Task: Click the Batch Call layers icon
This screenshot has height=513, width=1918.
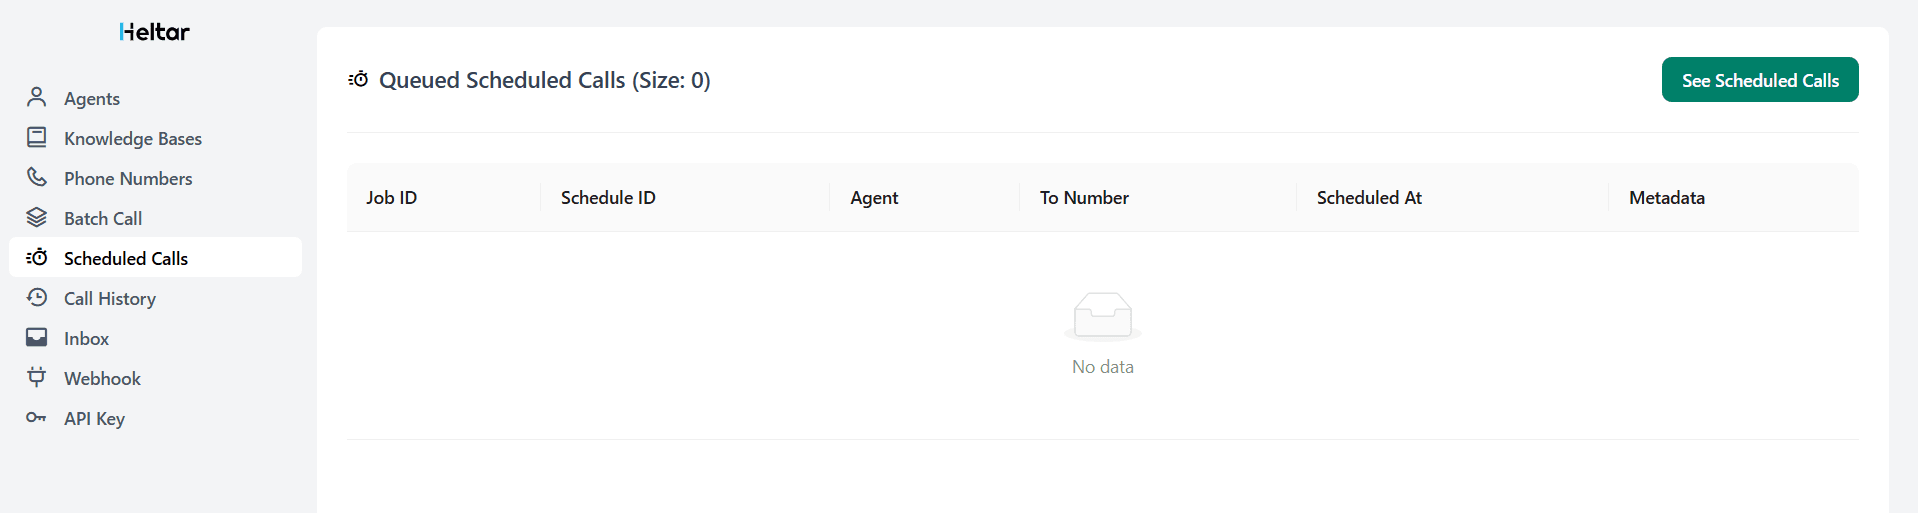Action: point(37,217)
